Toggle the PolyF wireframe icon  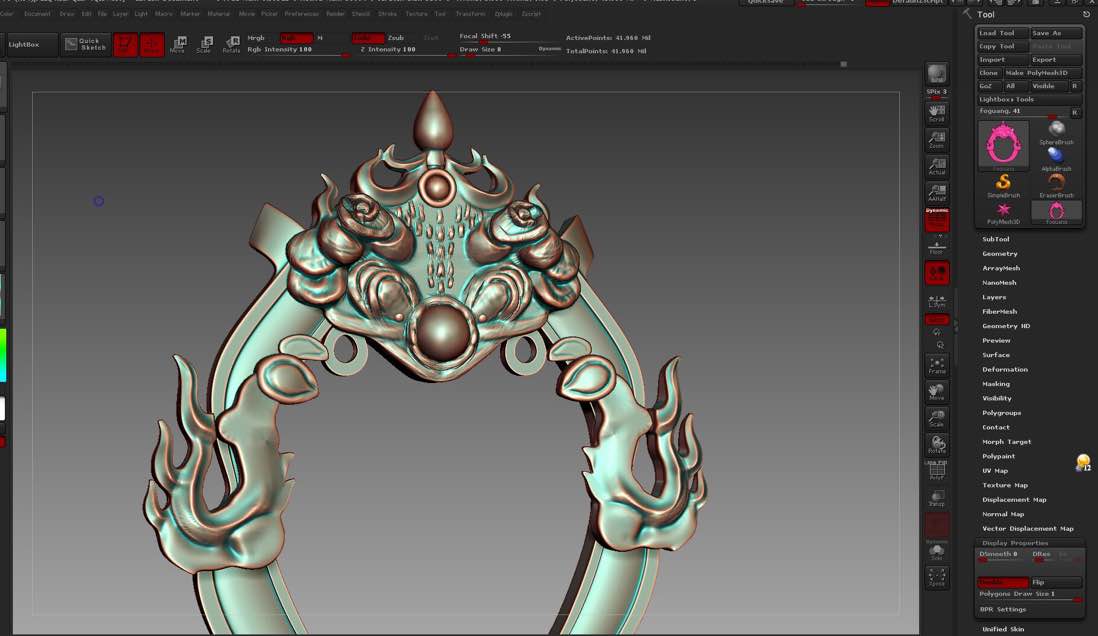(937, 471)
